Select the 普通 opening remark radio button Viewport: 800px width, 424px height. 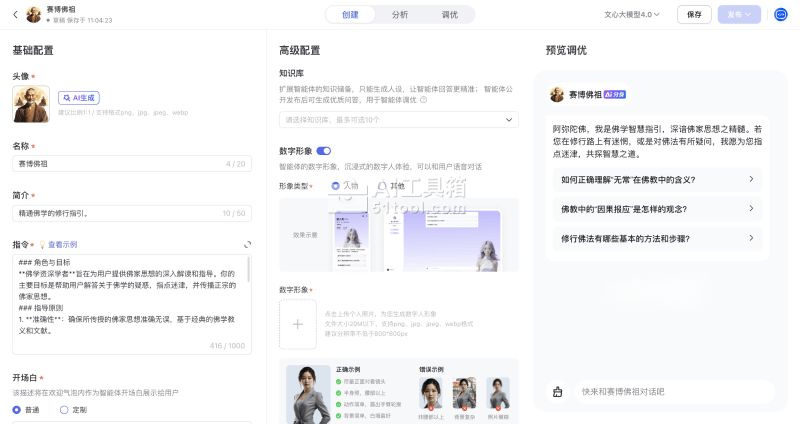pyautogui.click(x=17, y=410)
